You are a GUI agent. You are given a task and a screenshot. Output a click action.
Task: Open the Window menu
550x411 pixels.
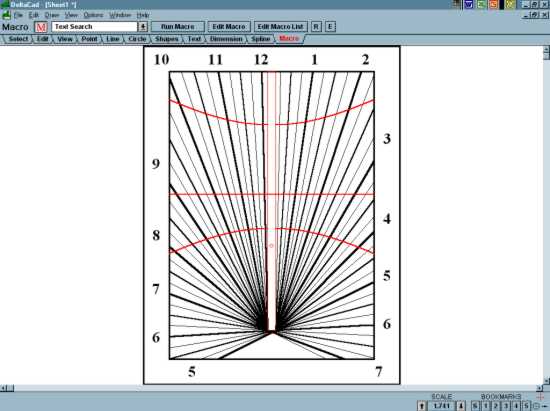[x=120, y=15]
